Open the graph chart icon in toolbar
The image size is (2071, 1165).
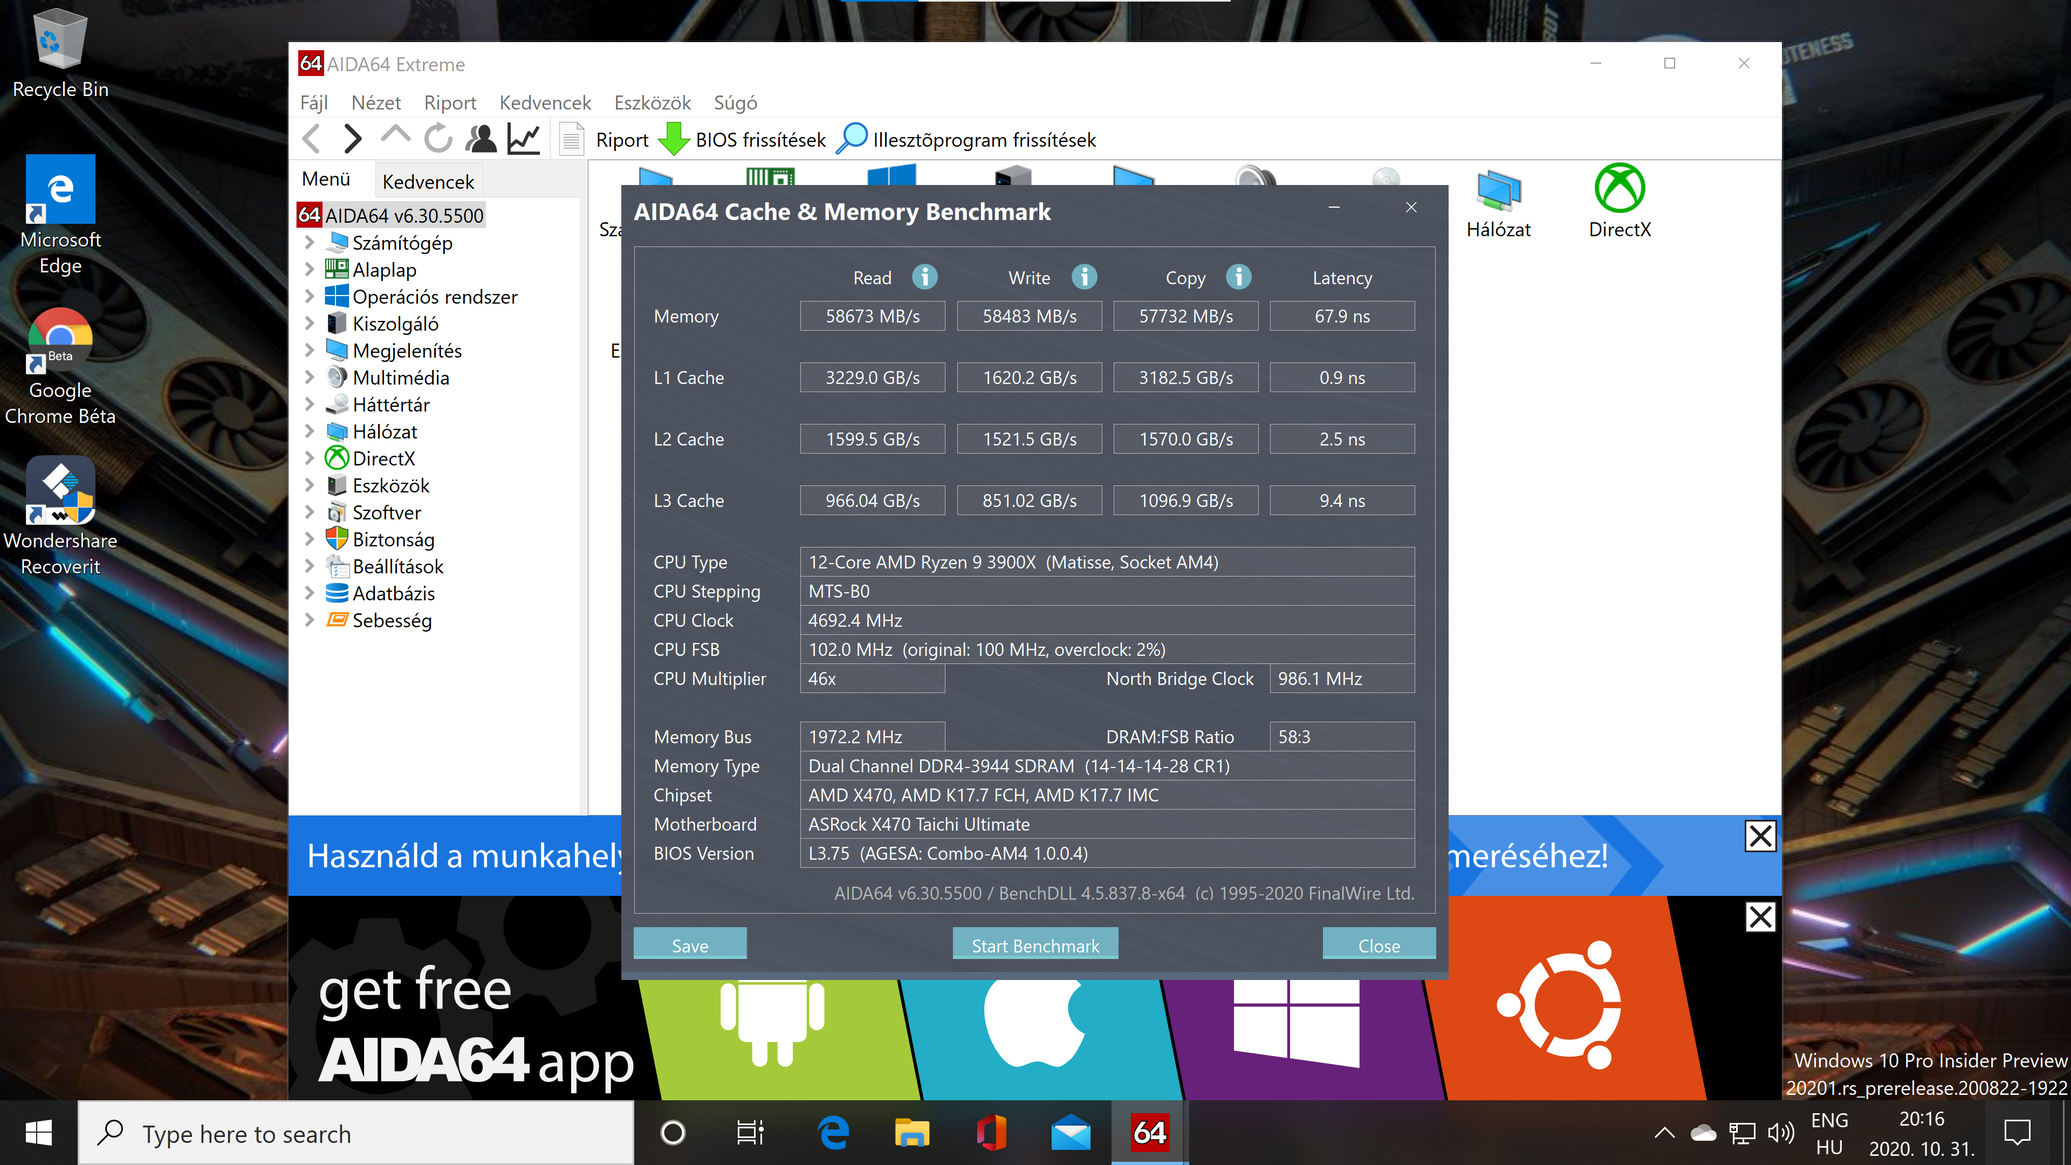pos(524,139)
